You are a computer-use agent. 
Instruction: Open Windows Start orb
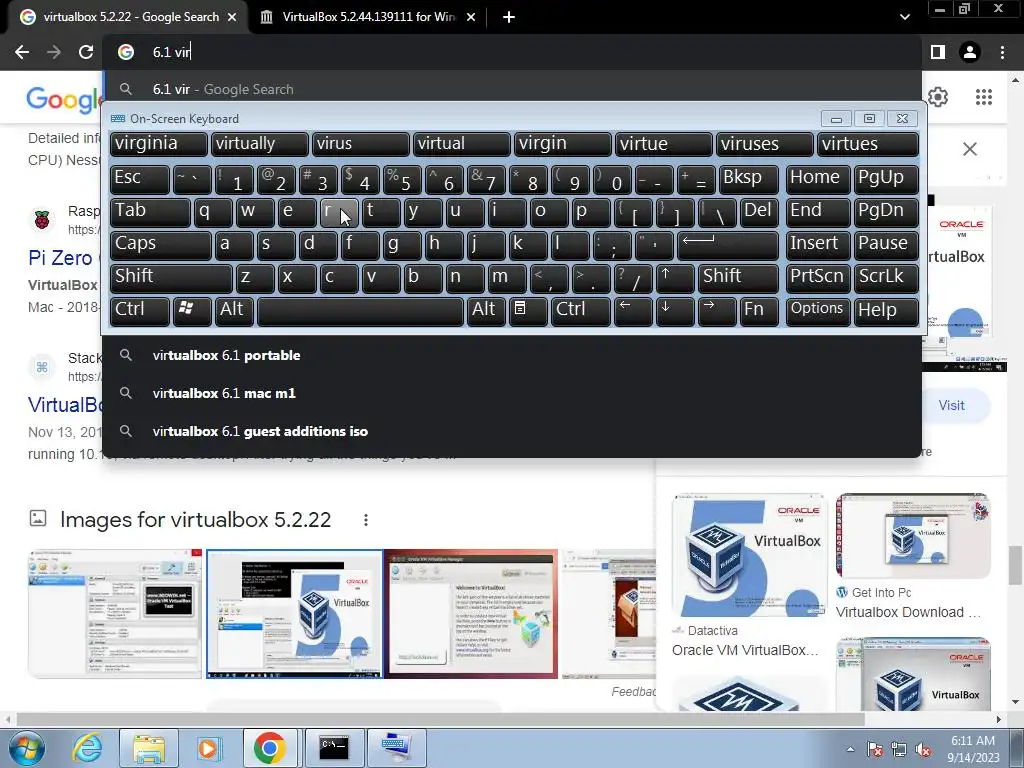tap(27, 748)
